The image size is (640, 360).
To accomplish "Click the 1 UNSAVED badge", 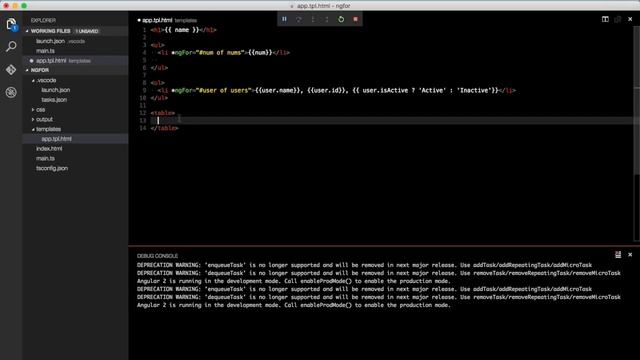I will 87,31.
